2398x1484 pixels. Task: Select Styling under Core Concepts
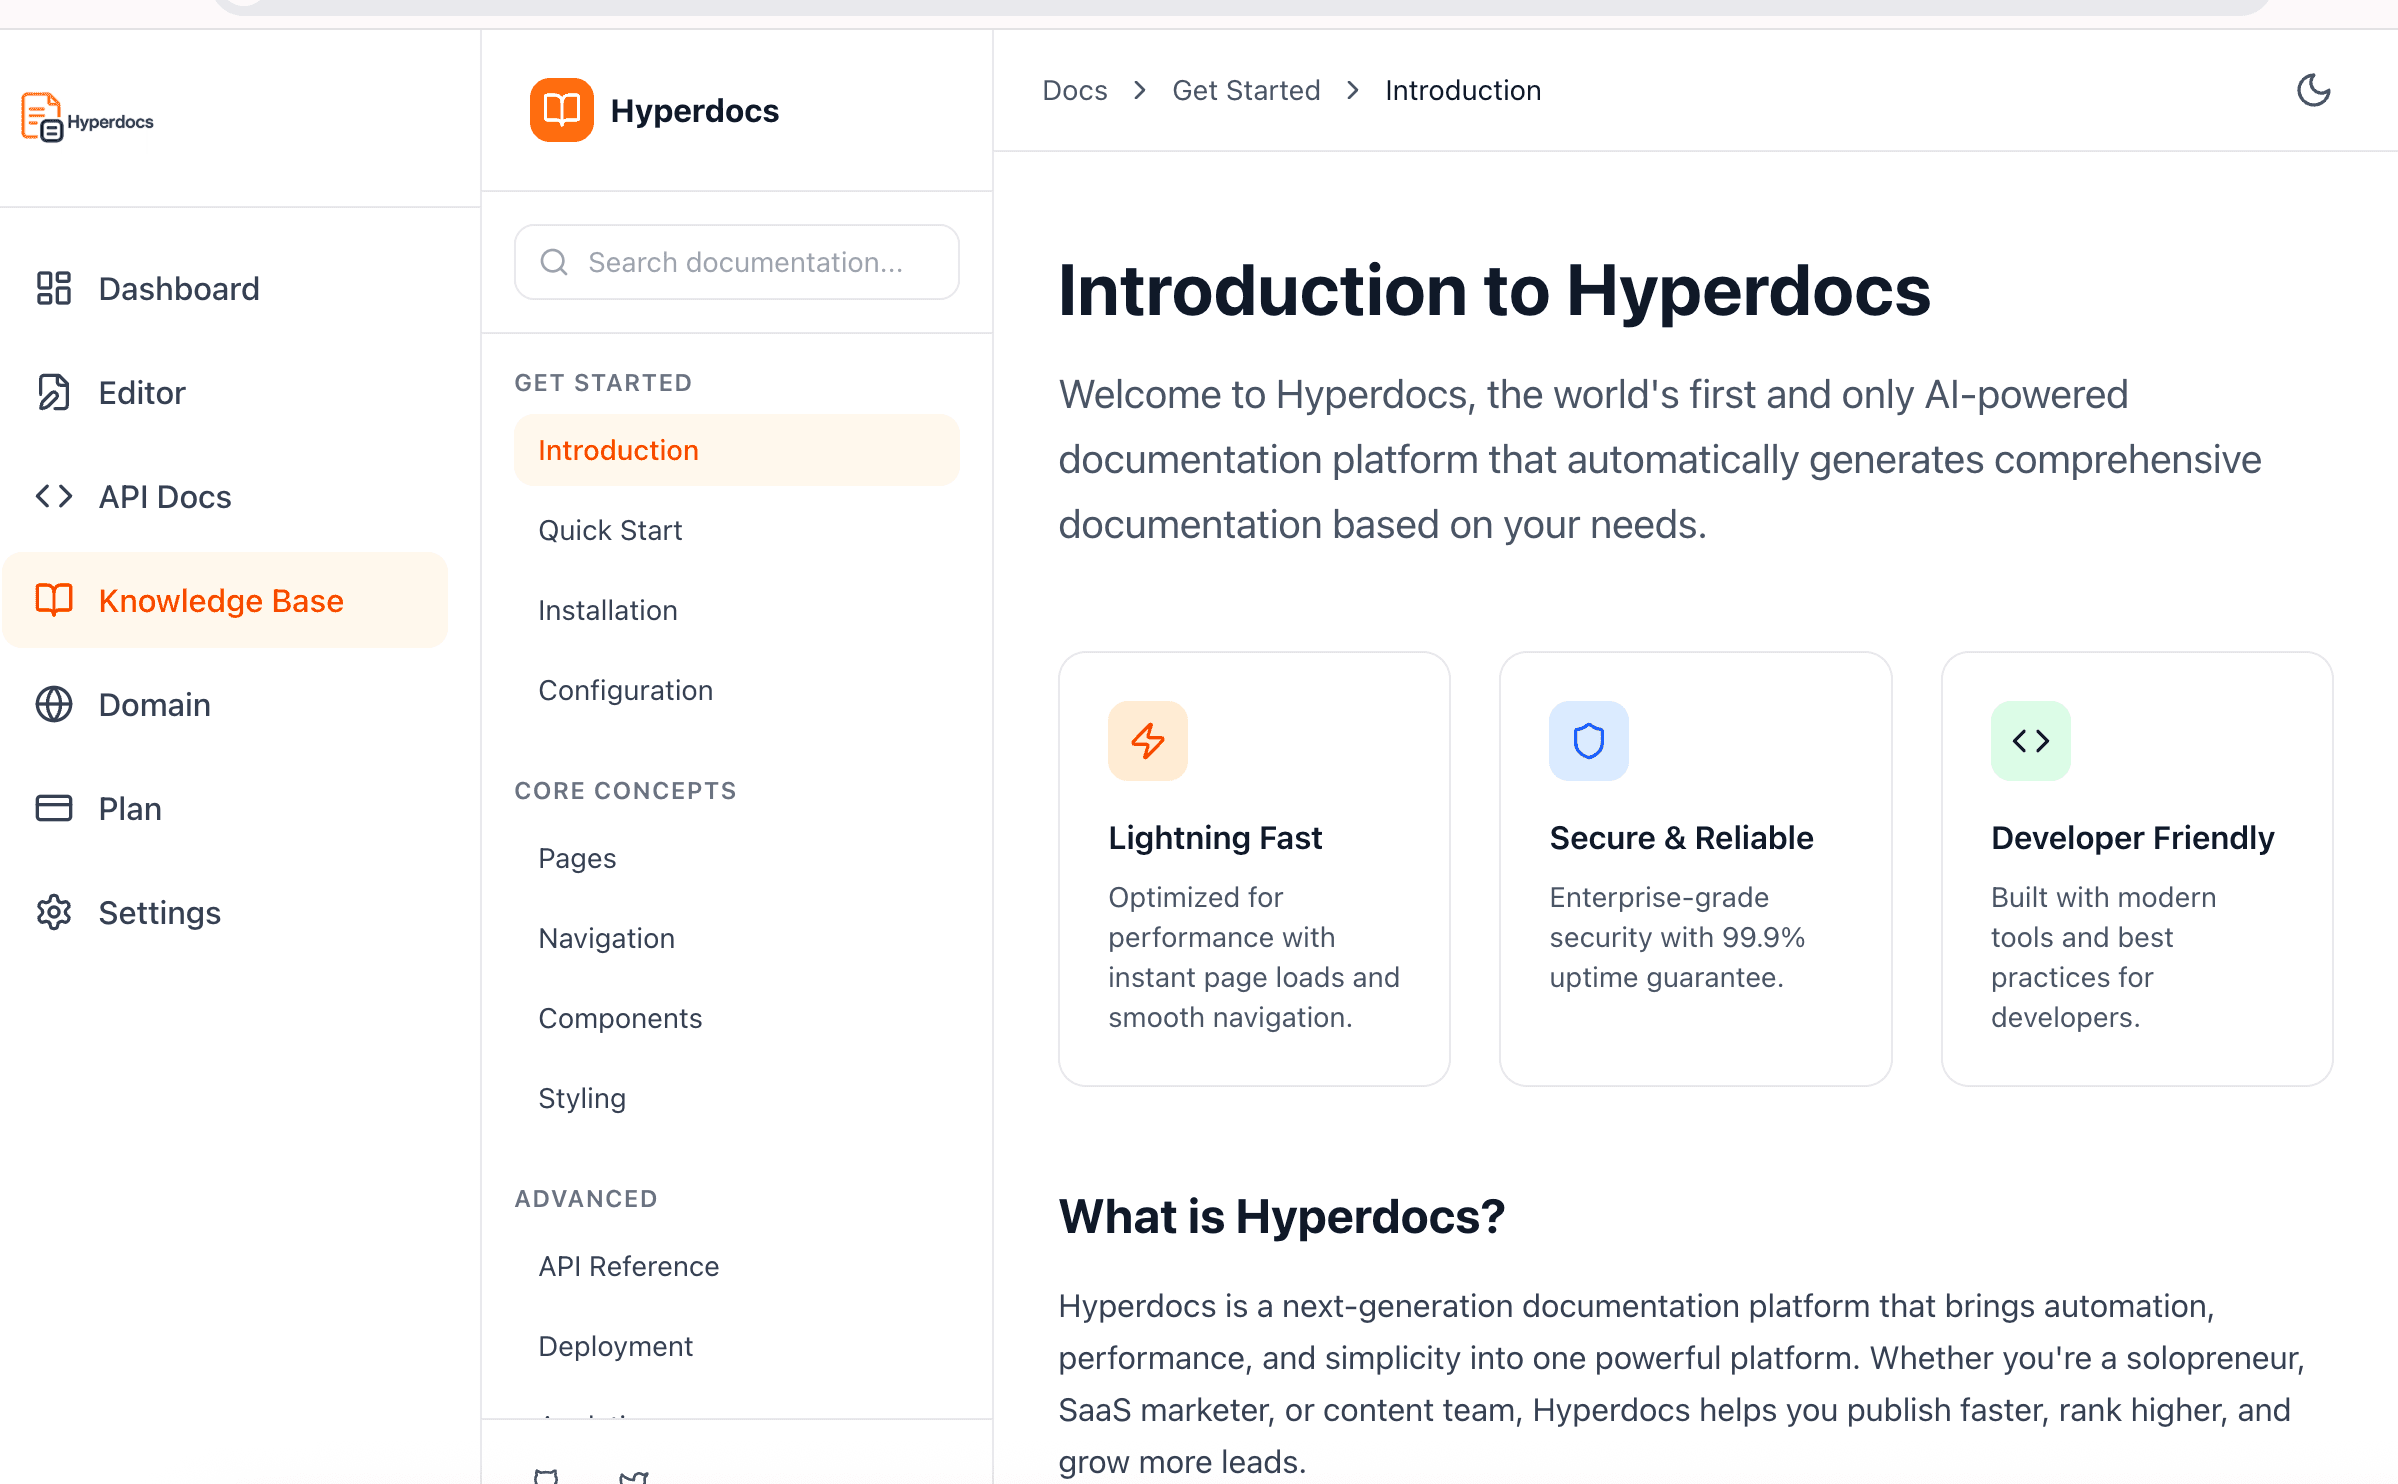(x=582, y=1097)
